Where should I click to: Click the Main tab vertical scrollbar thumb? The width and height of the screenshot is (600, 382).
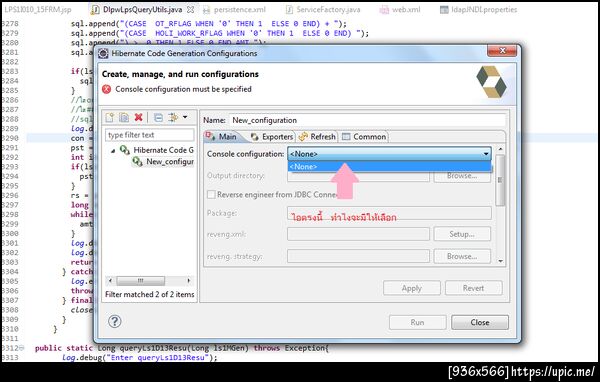pos(500,180)
